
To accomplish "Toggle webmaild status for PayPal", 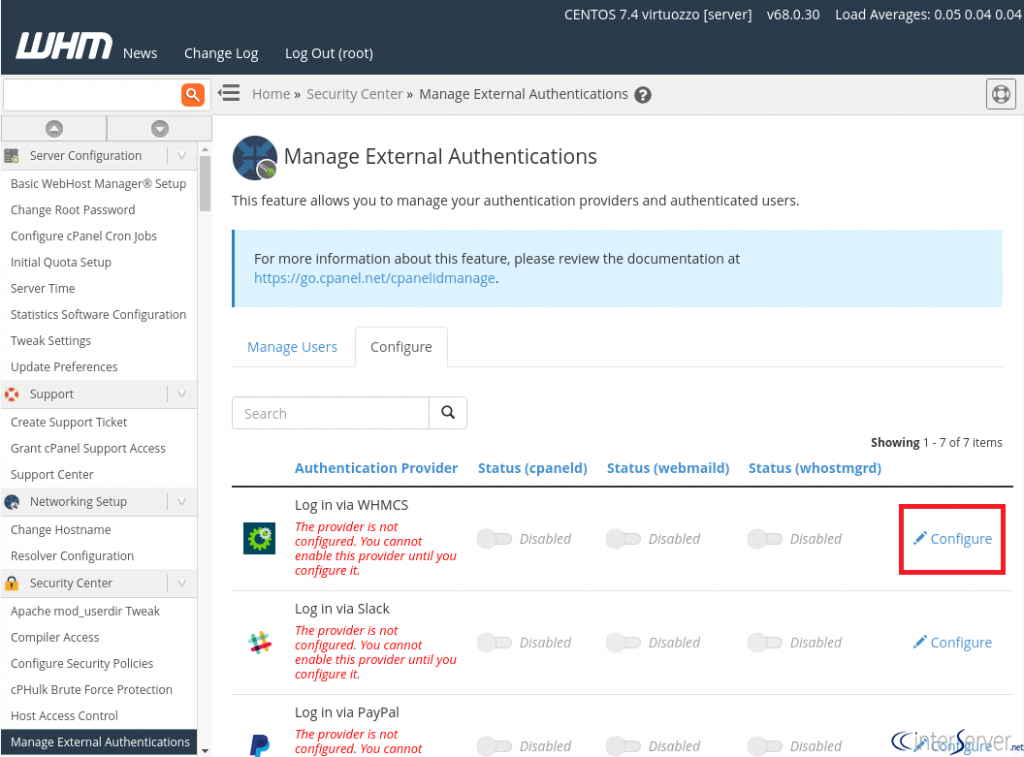I will pyautogui.click(x=623, y=746).
